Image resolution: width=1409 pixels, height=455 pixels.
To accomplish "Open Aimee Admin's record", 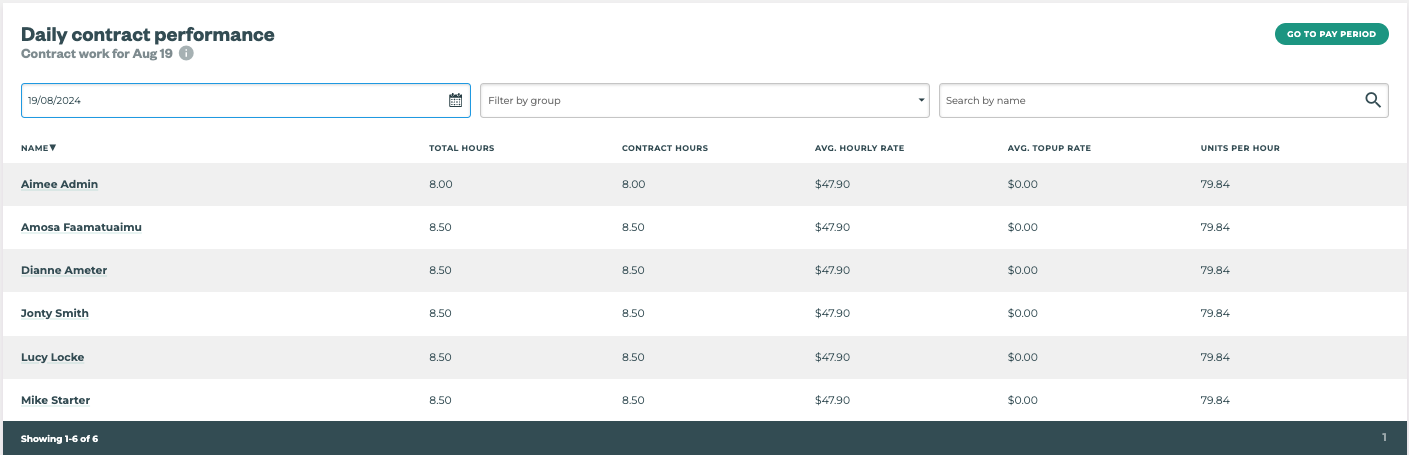I will [59, 184].
